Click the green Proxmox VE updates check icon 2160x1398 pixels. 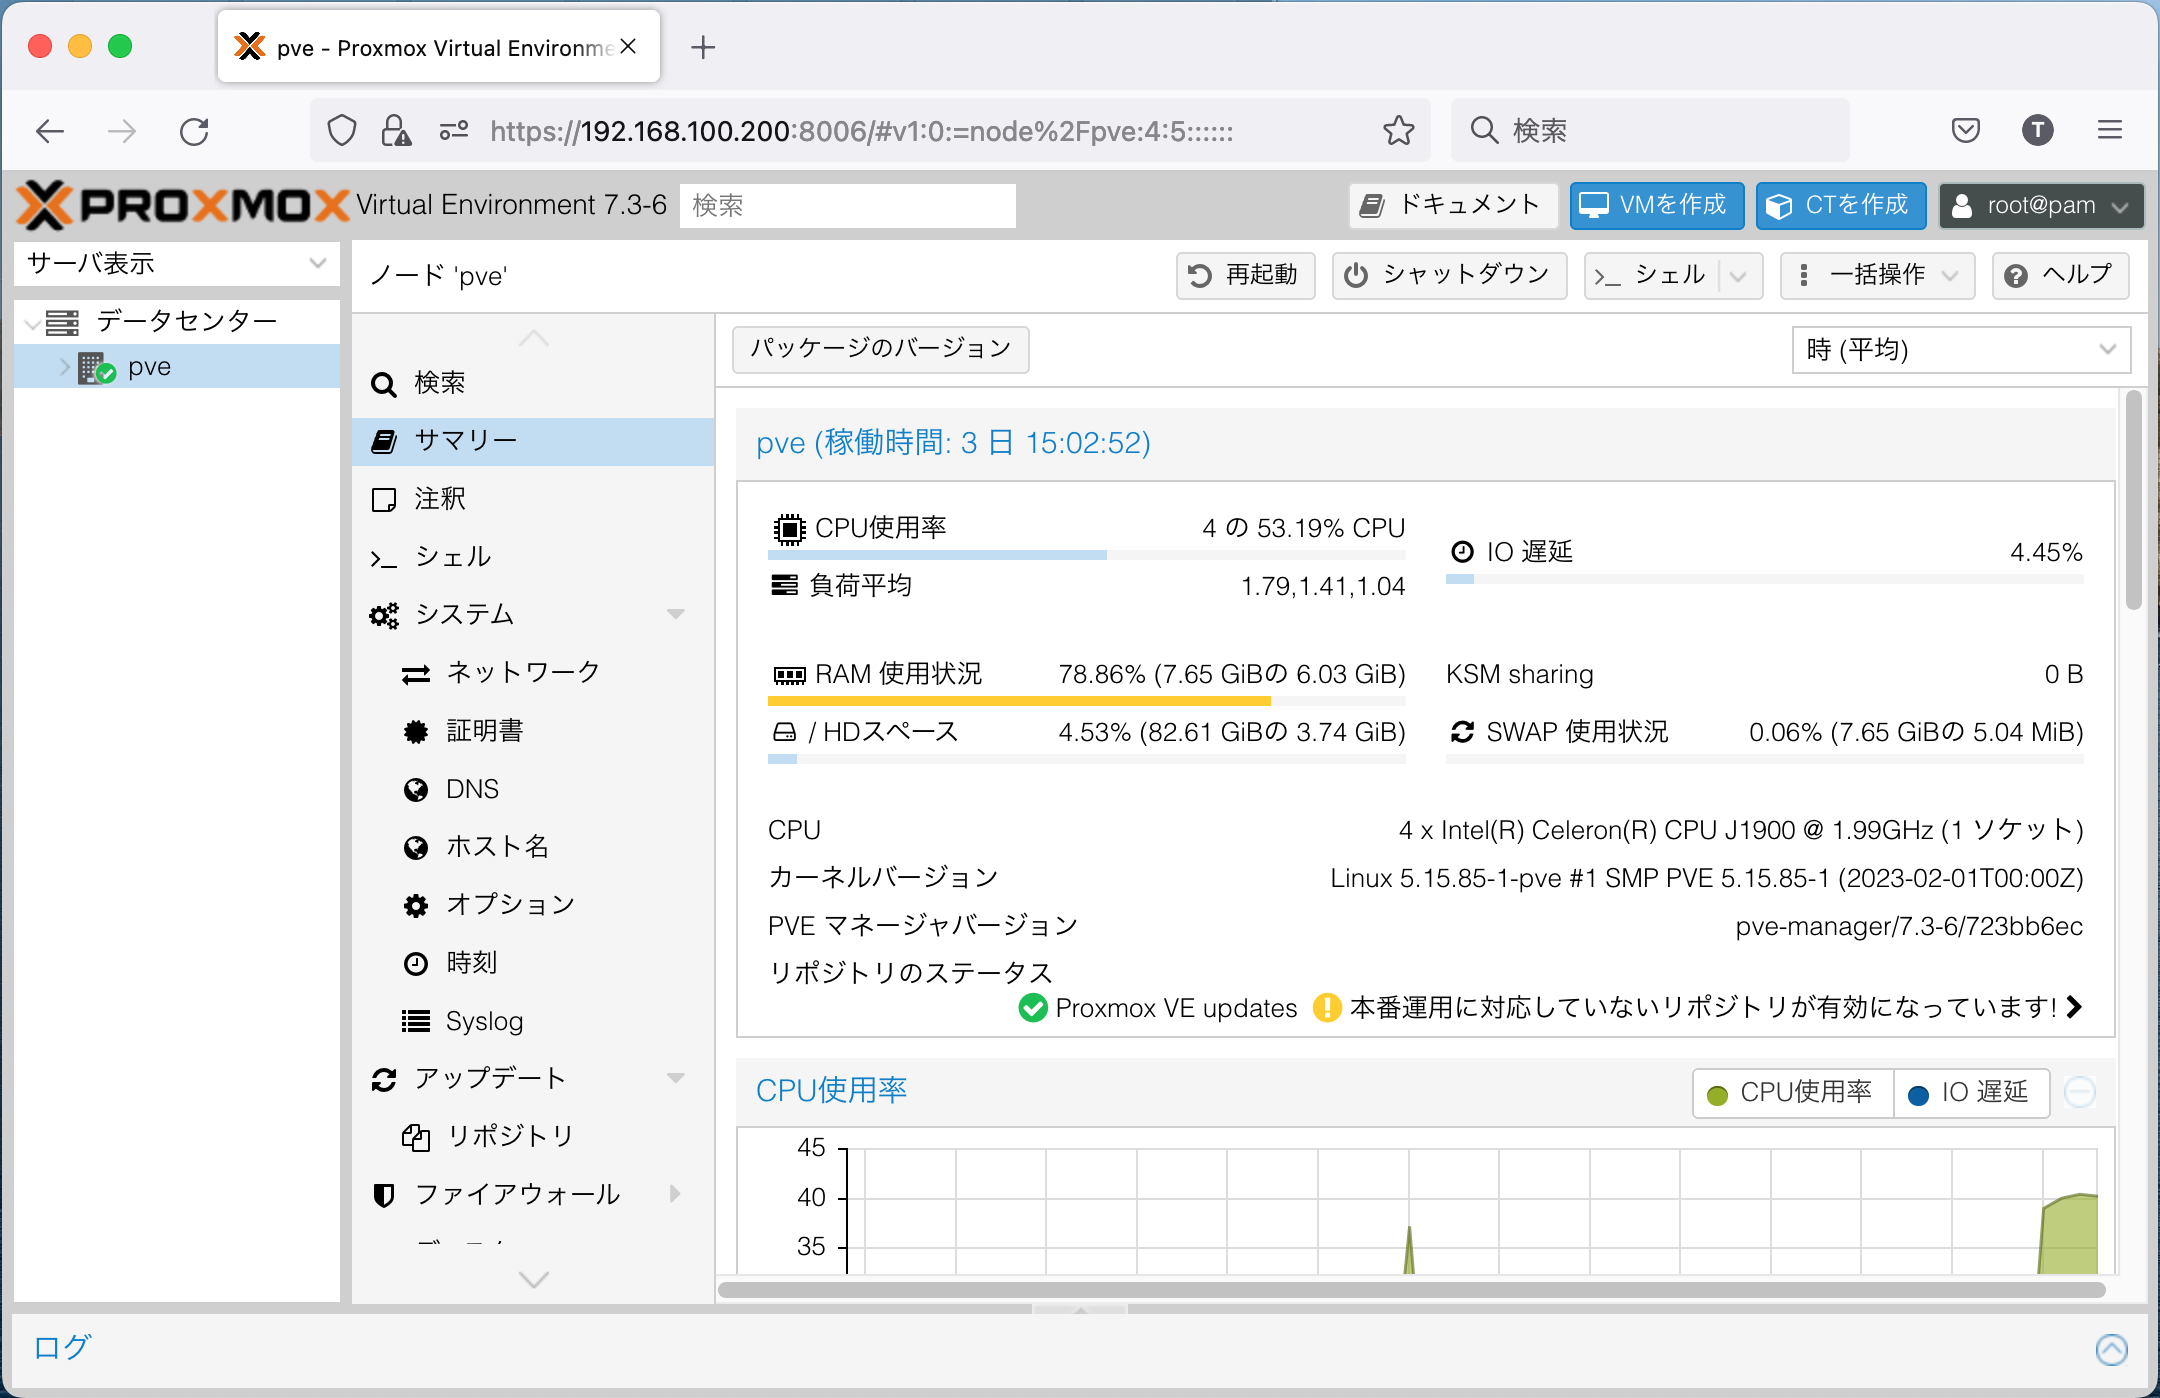click(x=1033, y=1007)
